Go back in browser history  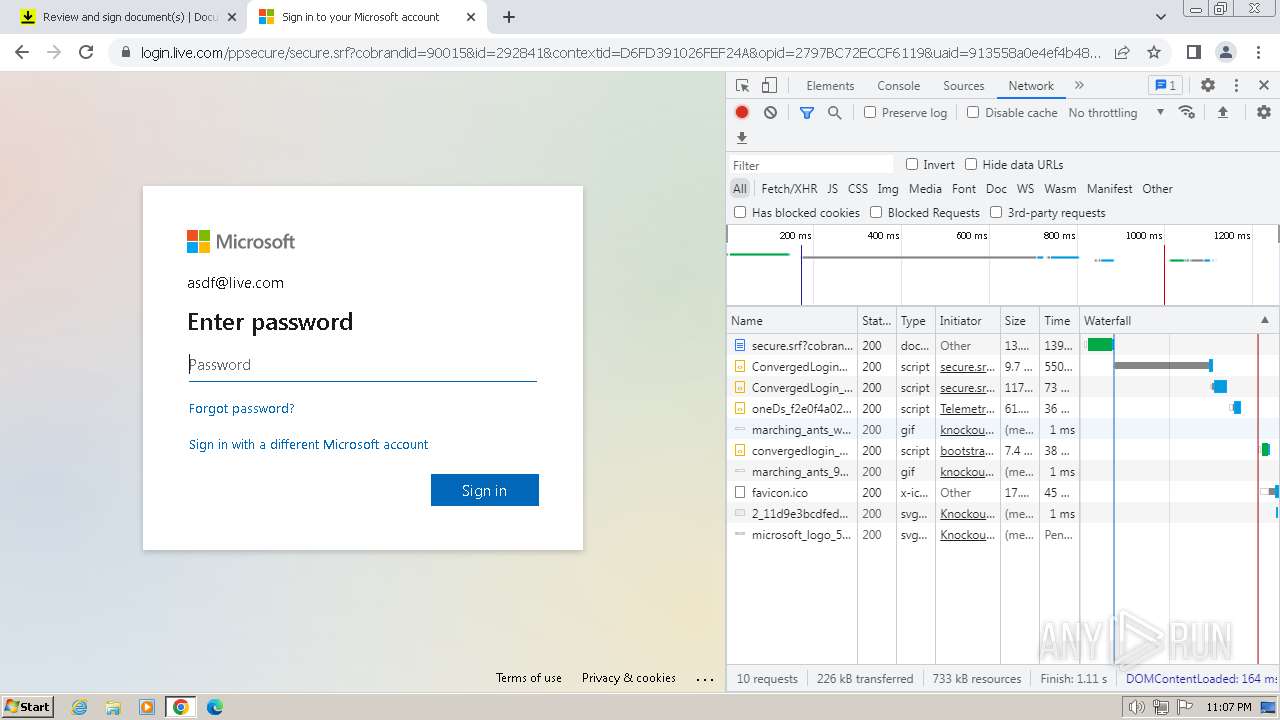pyautogui.click(x=22, y=52)
